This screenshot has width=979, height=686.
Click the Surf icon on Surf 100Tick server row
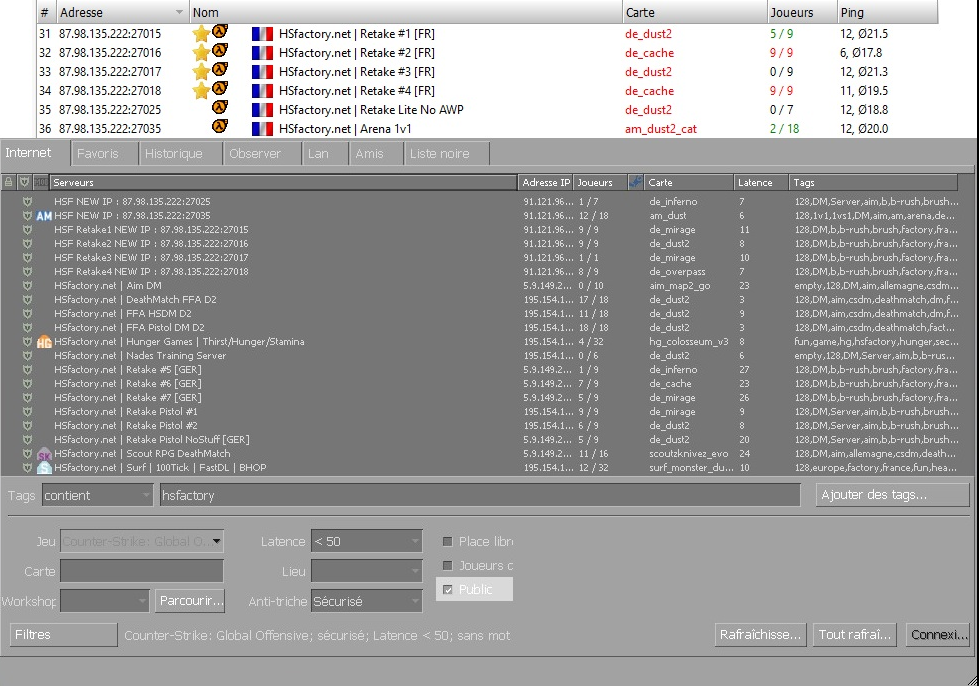[x=44, y=468]
